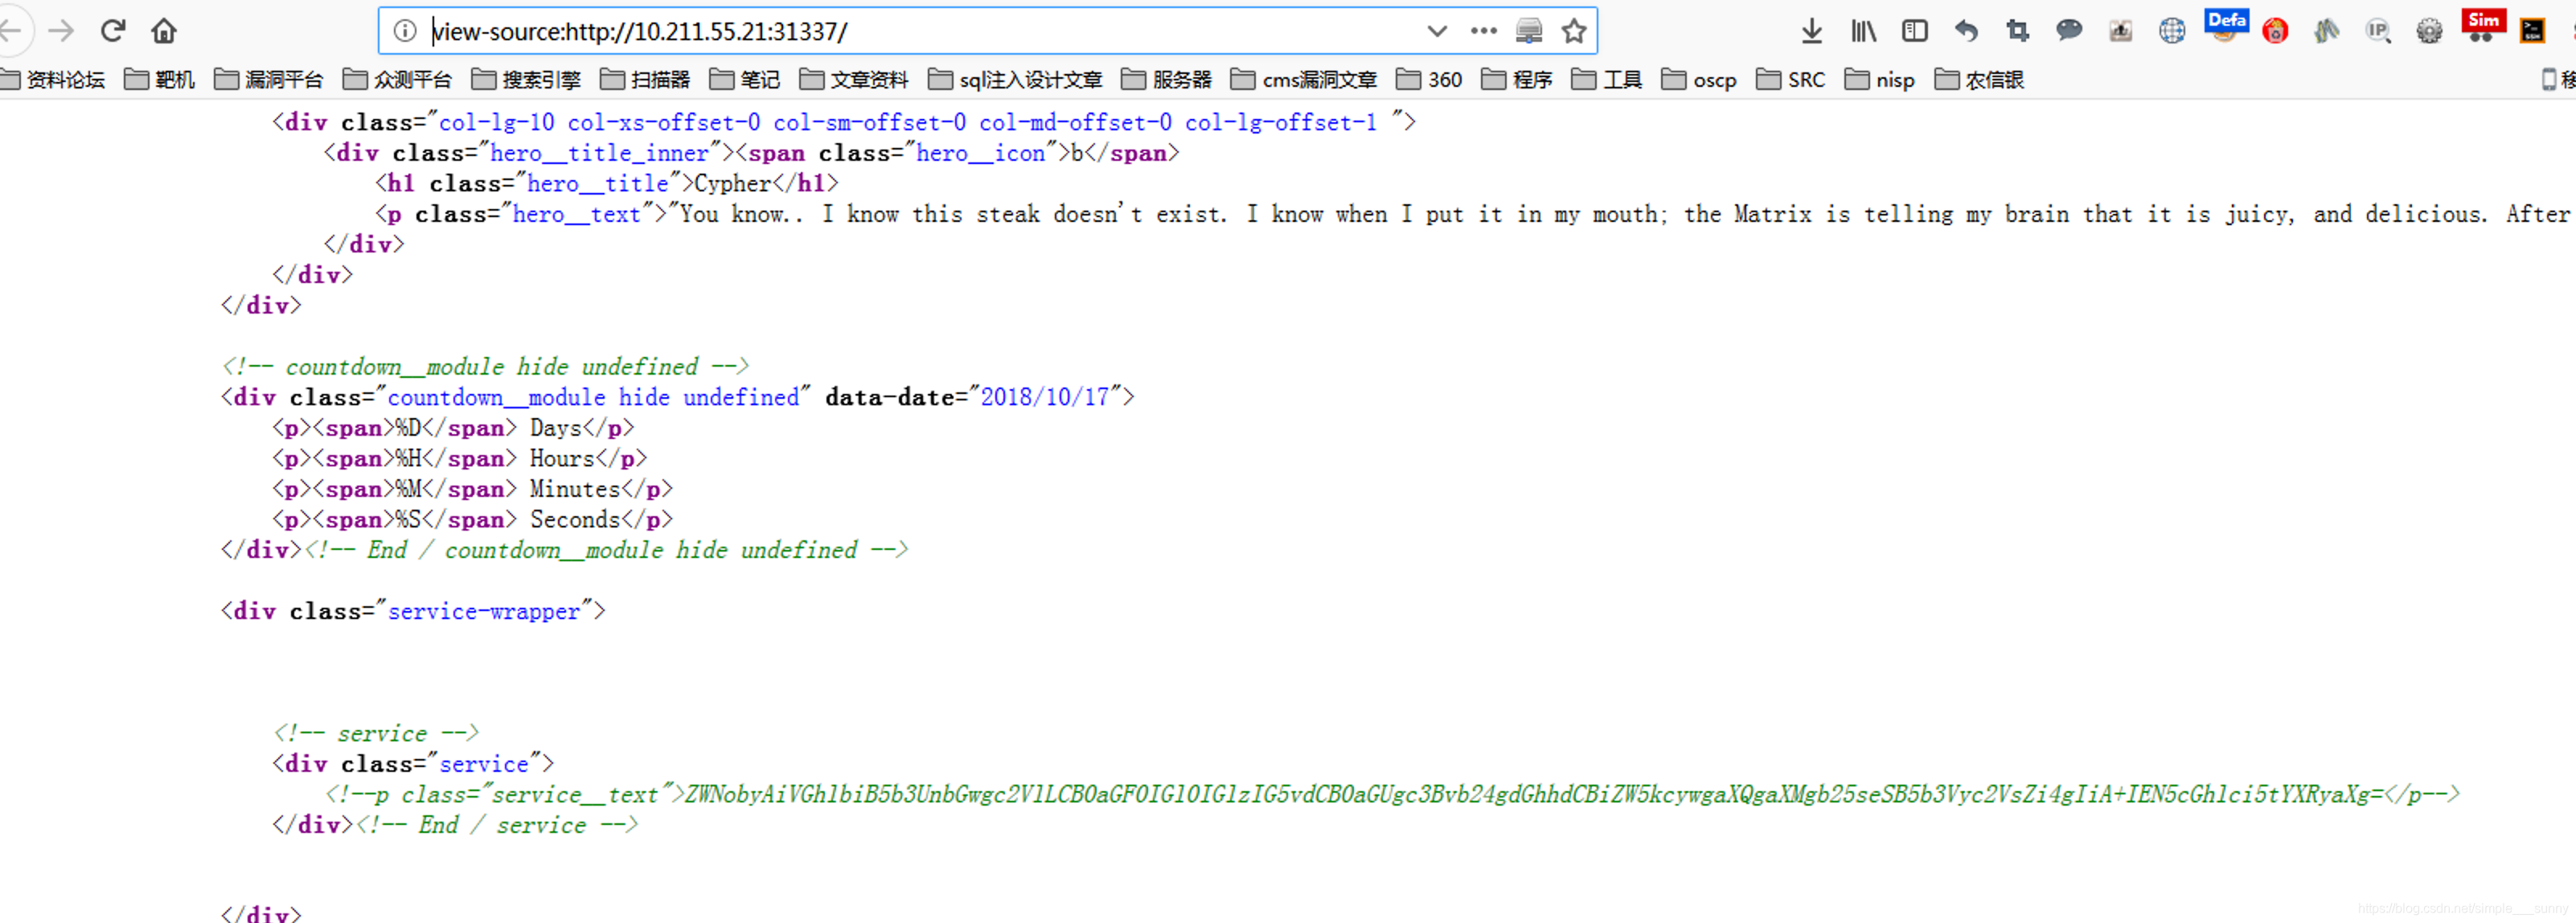Click the forward navigation arrow icon

pyautogui.click(x=61, y=27)
